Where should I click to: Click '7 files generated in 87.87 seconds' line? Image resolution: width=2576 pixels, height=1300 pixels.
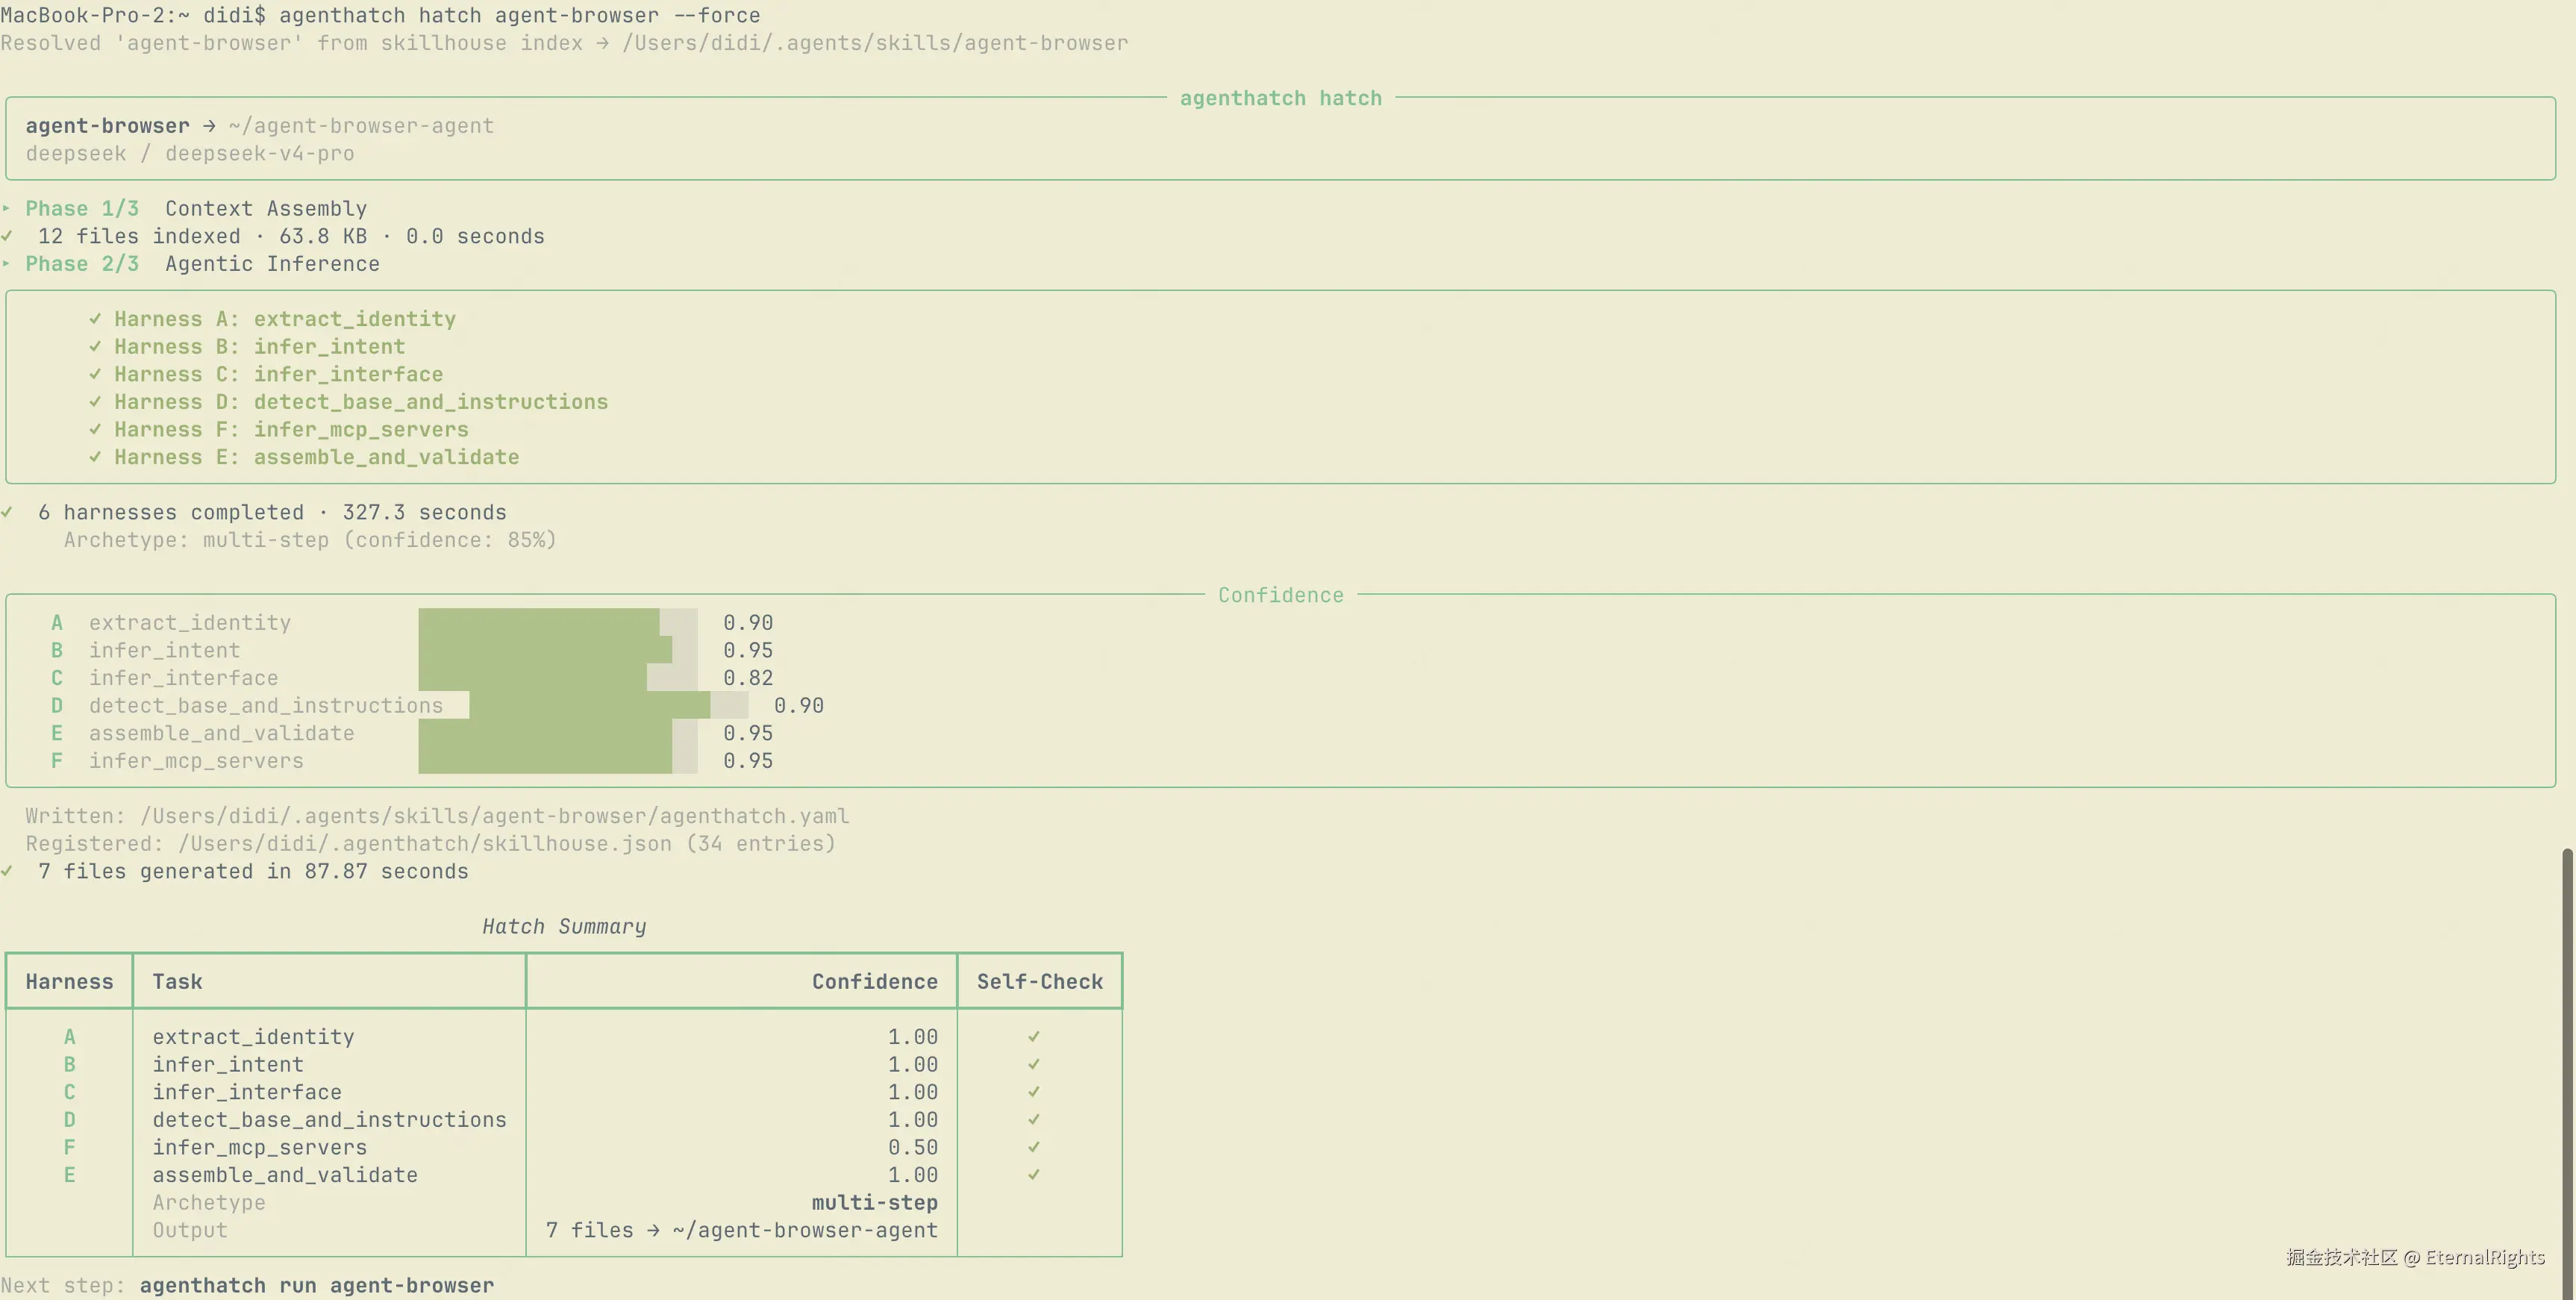click(x=253, y=871)
